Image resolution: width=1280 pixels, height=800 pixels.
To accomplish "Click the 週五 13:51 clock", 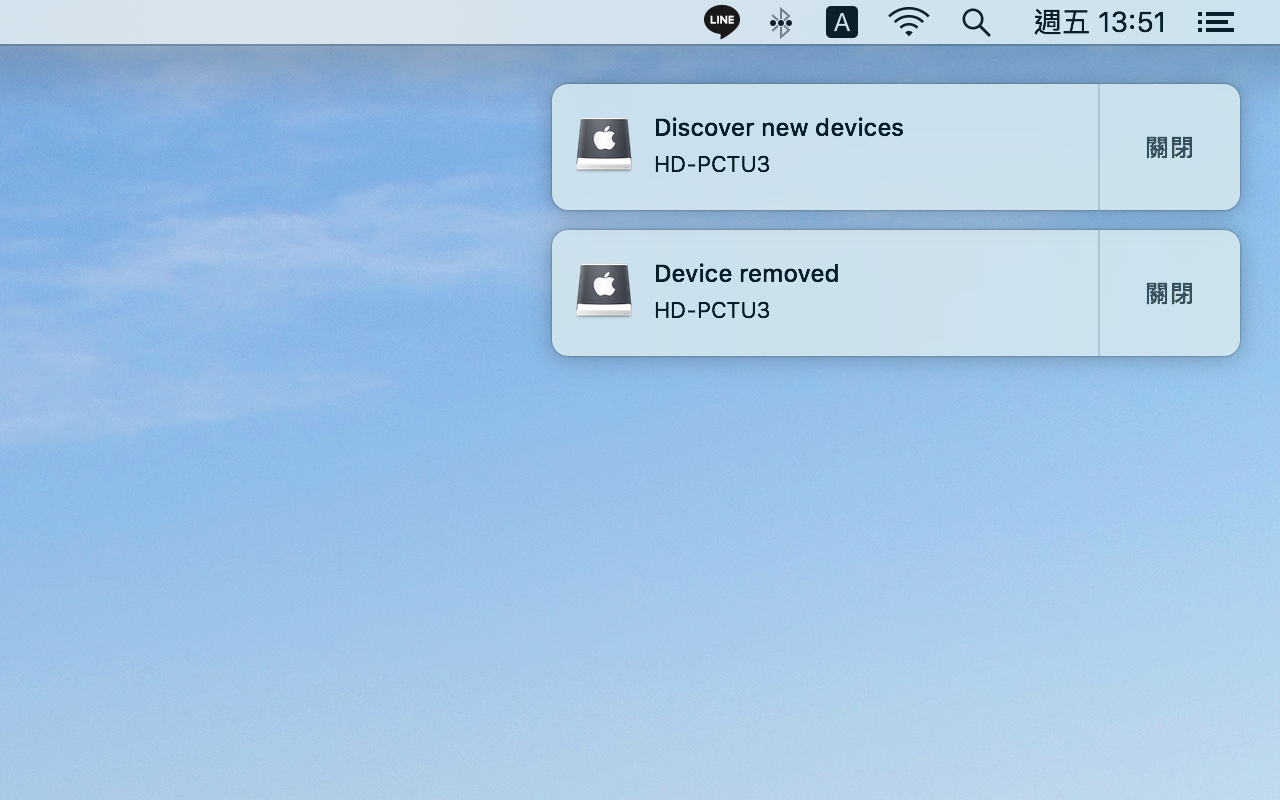I will click(1100, 22).
